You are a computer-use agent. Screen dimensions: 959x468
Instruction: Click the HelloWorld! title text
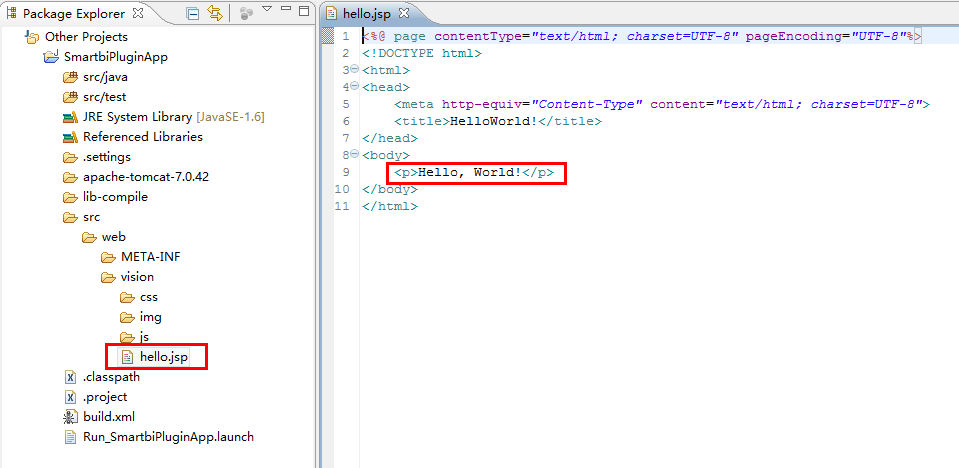coord(494,121)
